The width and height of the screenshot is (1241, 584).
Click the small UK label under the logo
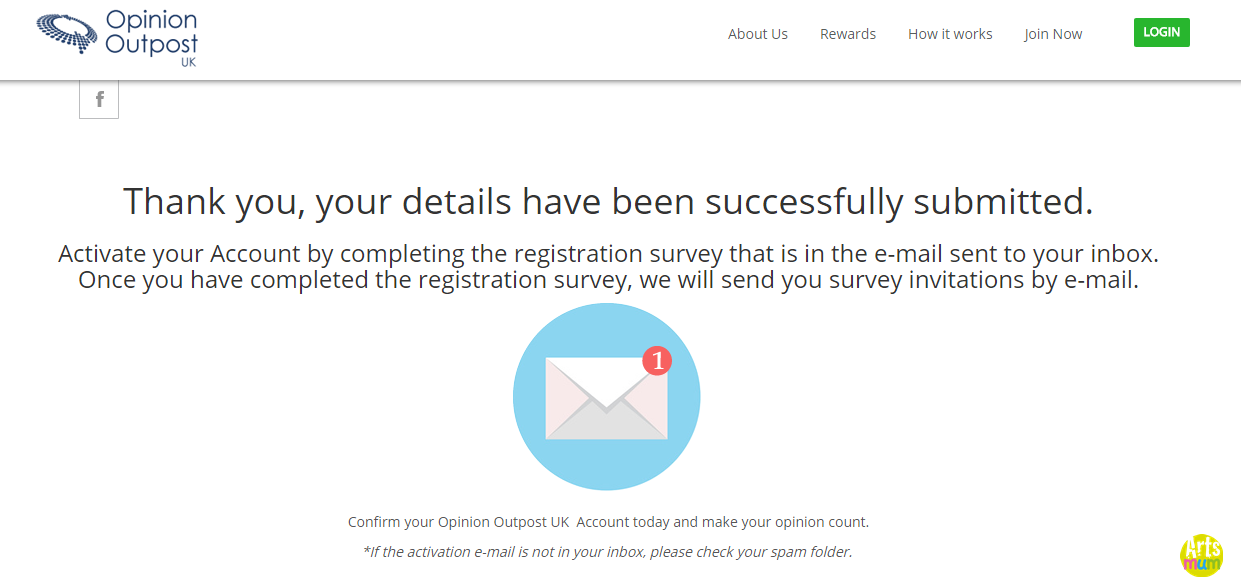coord(189,61)
